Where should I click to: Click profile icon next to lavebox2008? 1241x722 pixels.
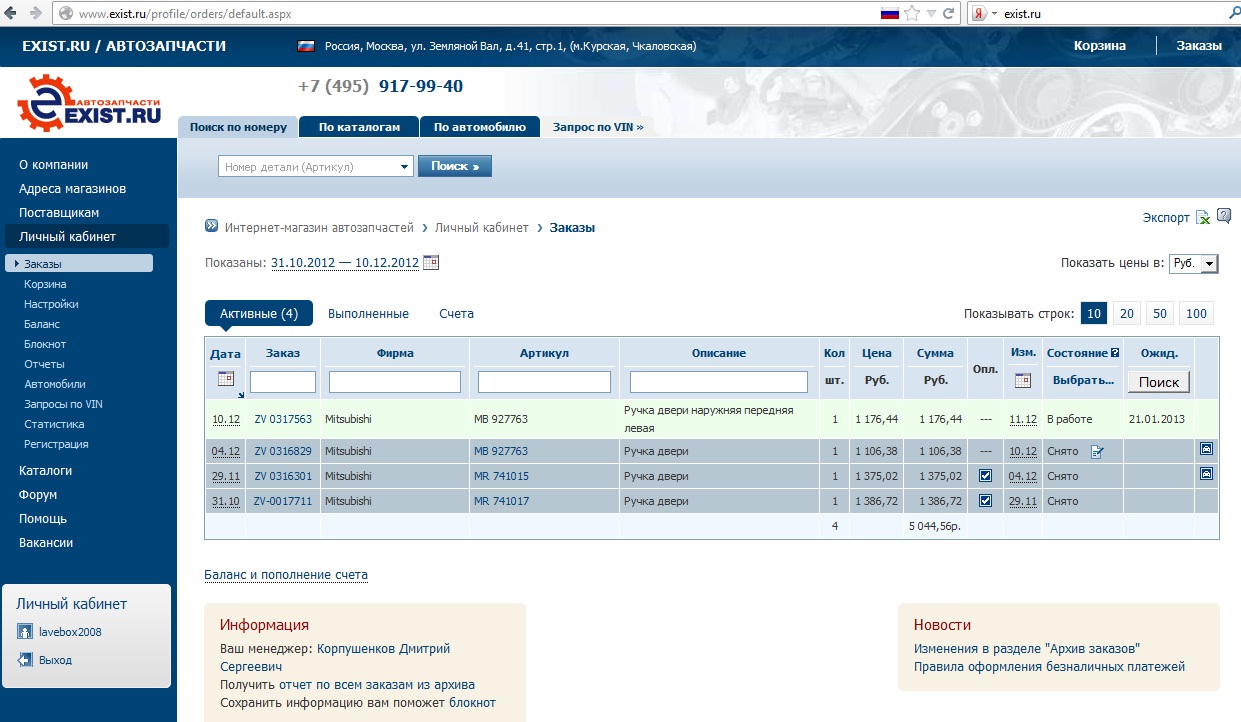26,632
